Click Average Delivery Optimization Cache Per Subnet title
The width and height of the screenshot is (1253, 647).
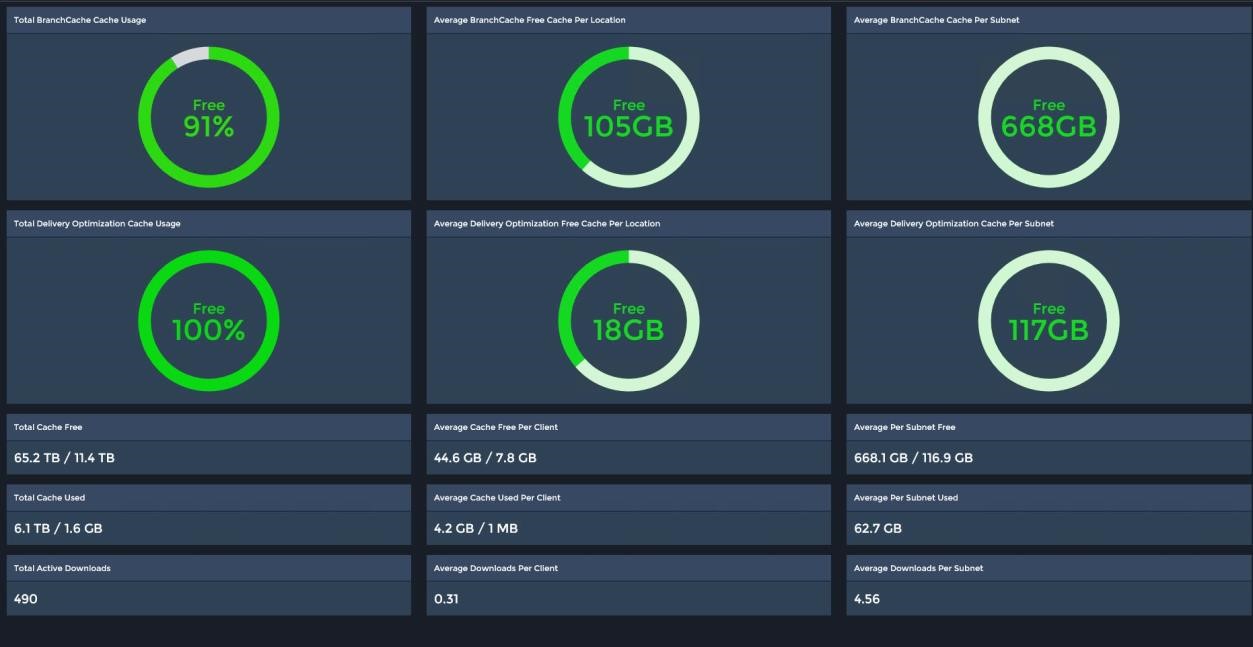(954, 223)
